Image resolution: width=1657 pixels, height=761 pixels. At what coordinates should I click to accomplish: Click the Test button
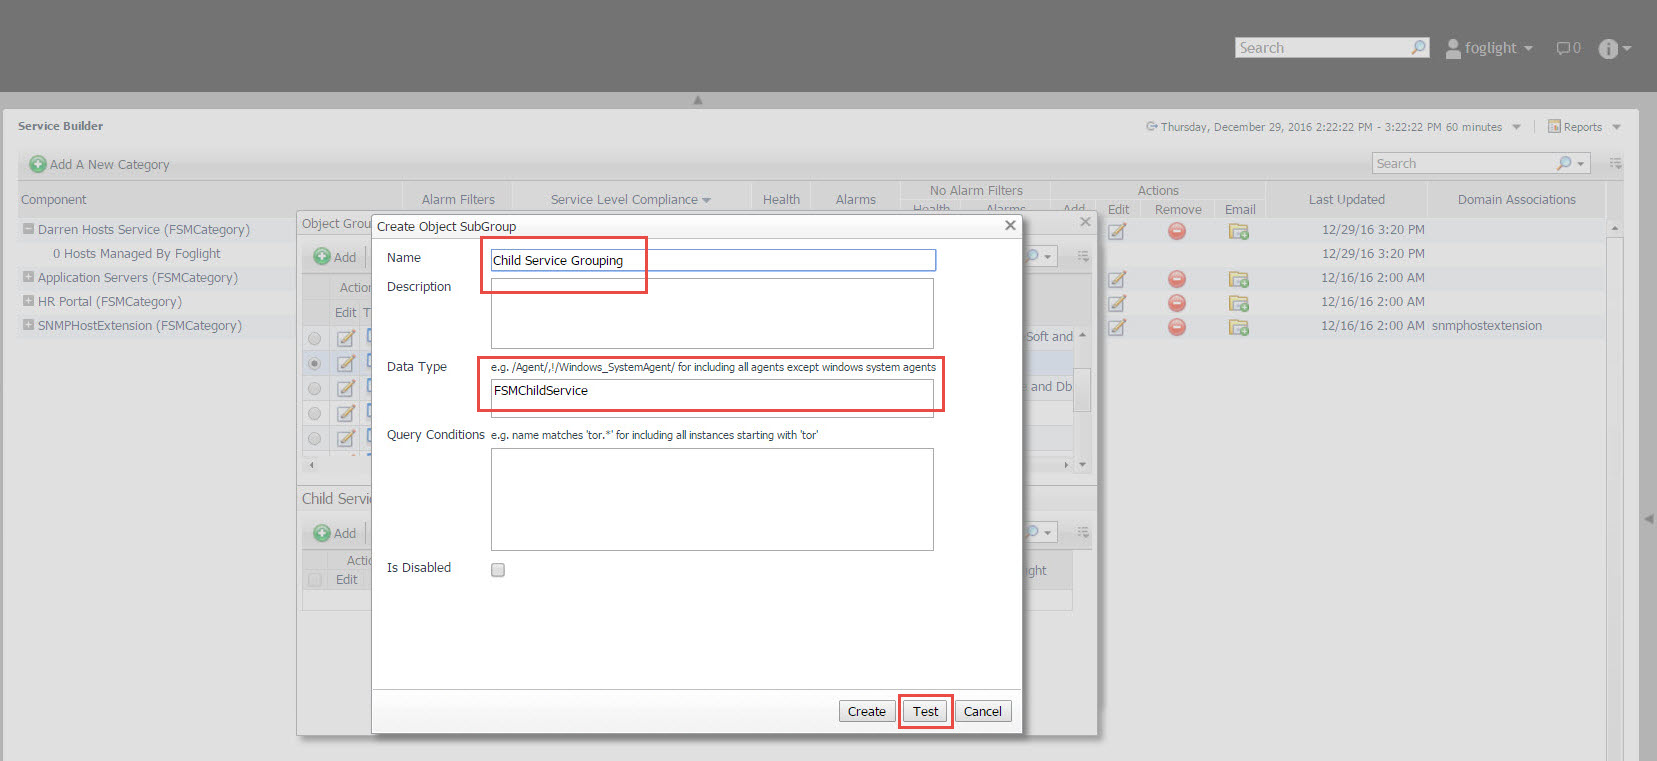click(x=925, y=711)
